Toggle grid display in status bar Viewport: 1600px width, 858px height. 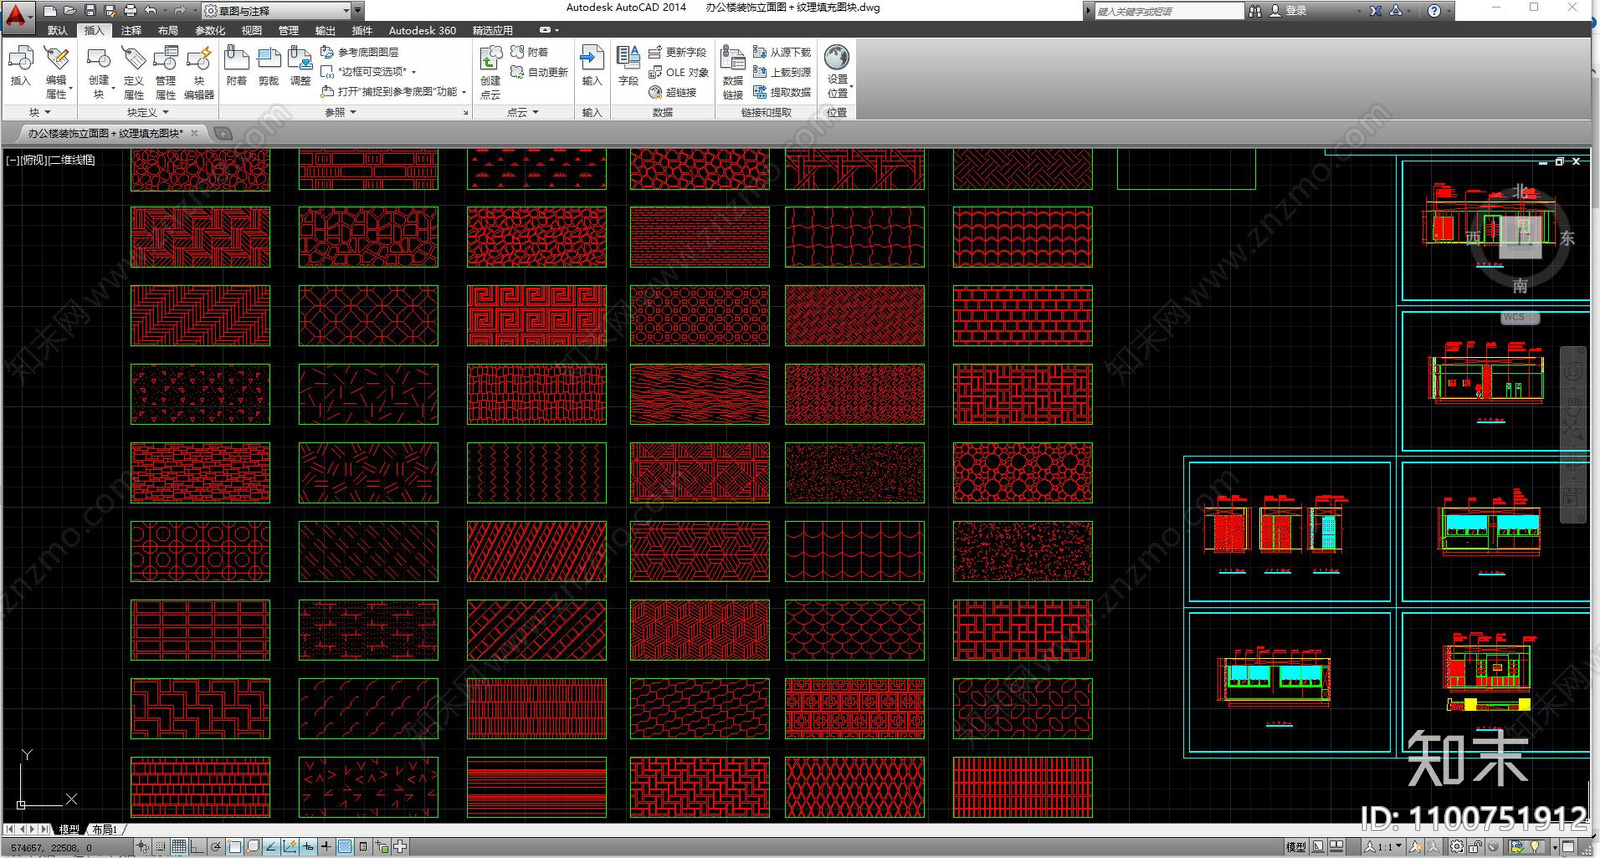pyautogui.click(x=180, y=847)
